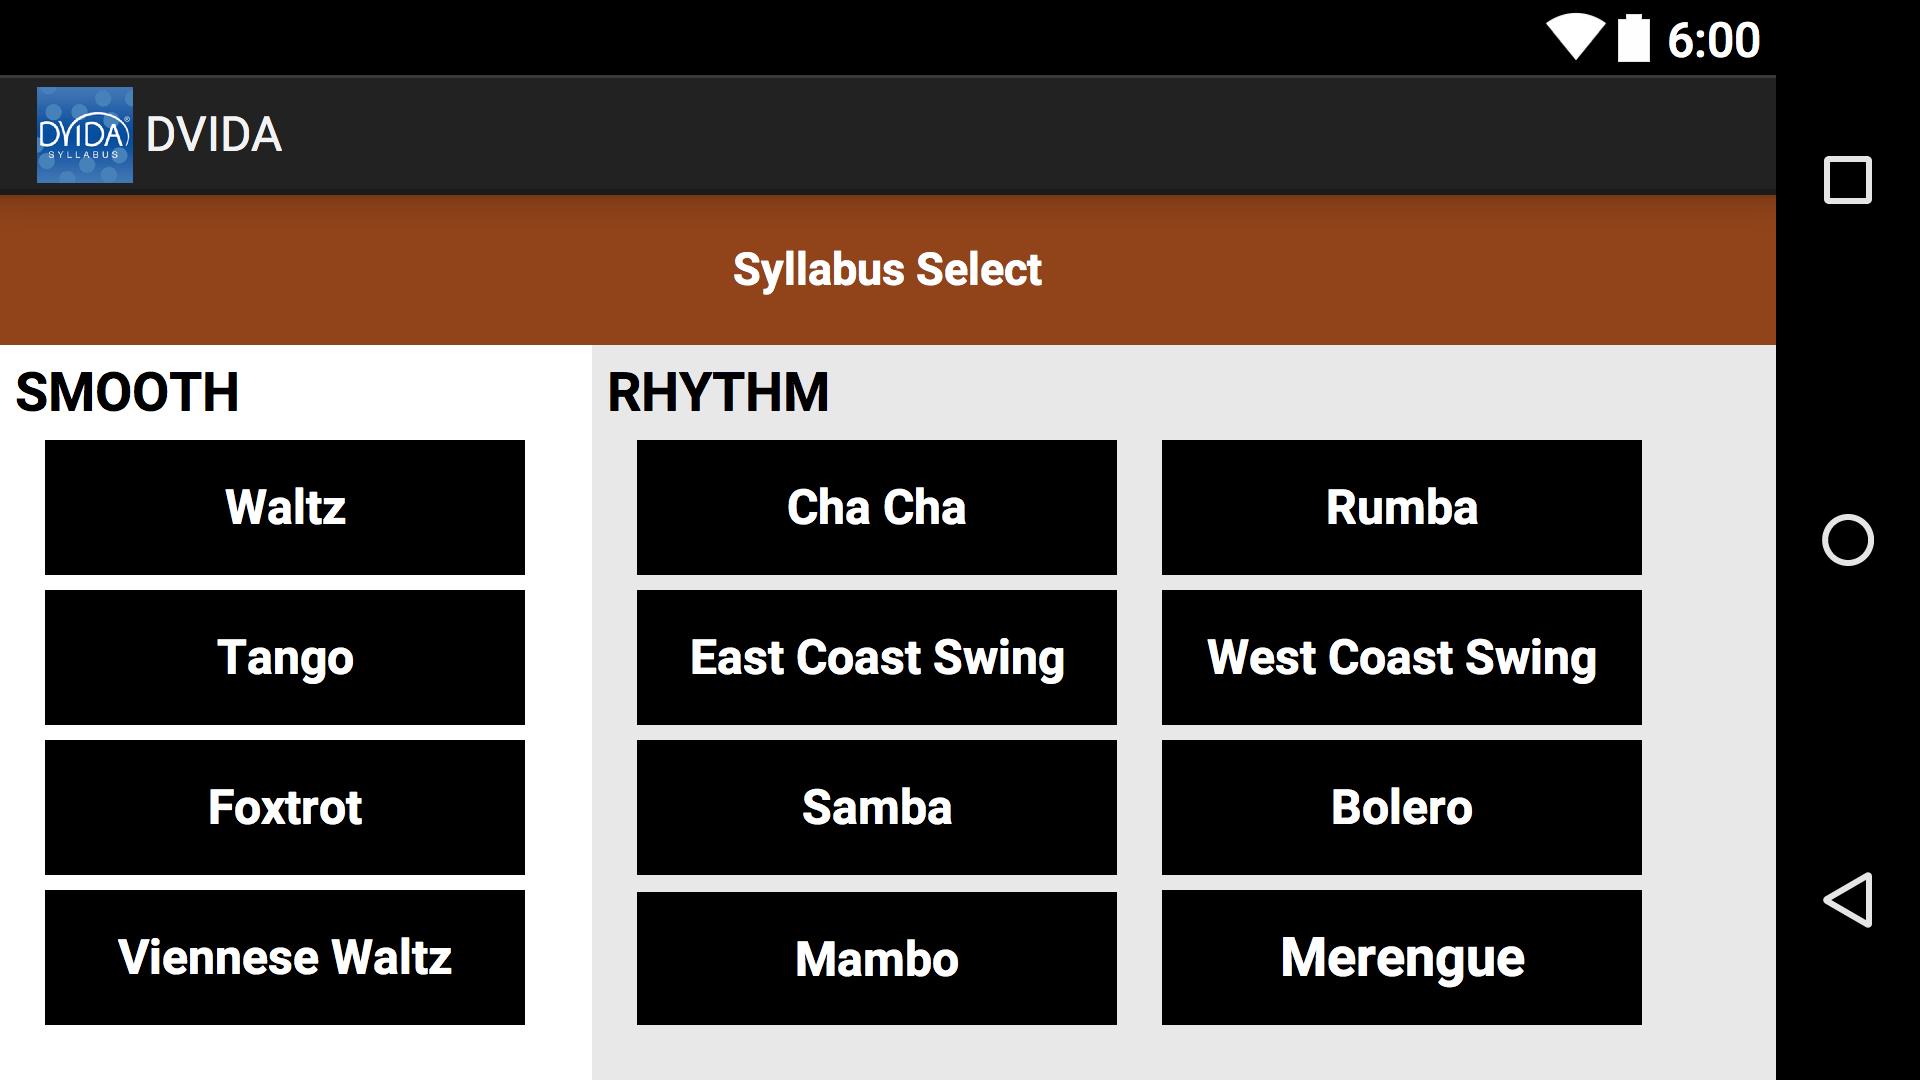Screen dimensions: 1920x1080
Task: Tap the DVIDA title text
Action: (214, 135)
